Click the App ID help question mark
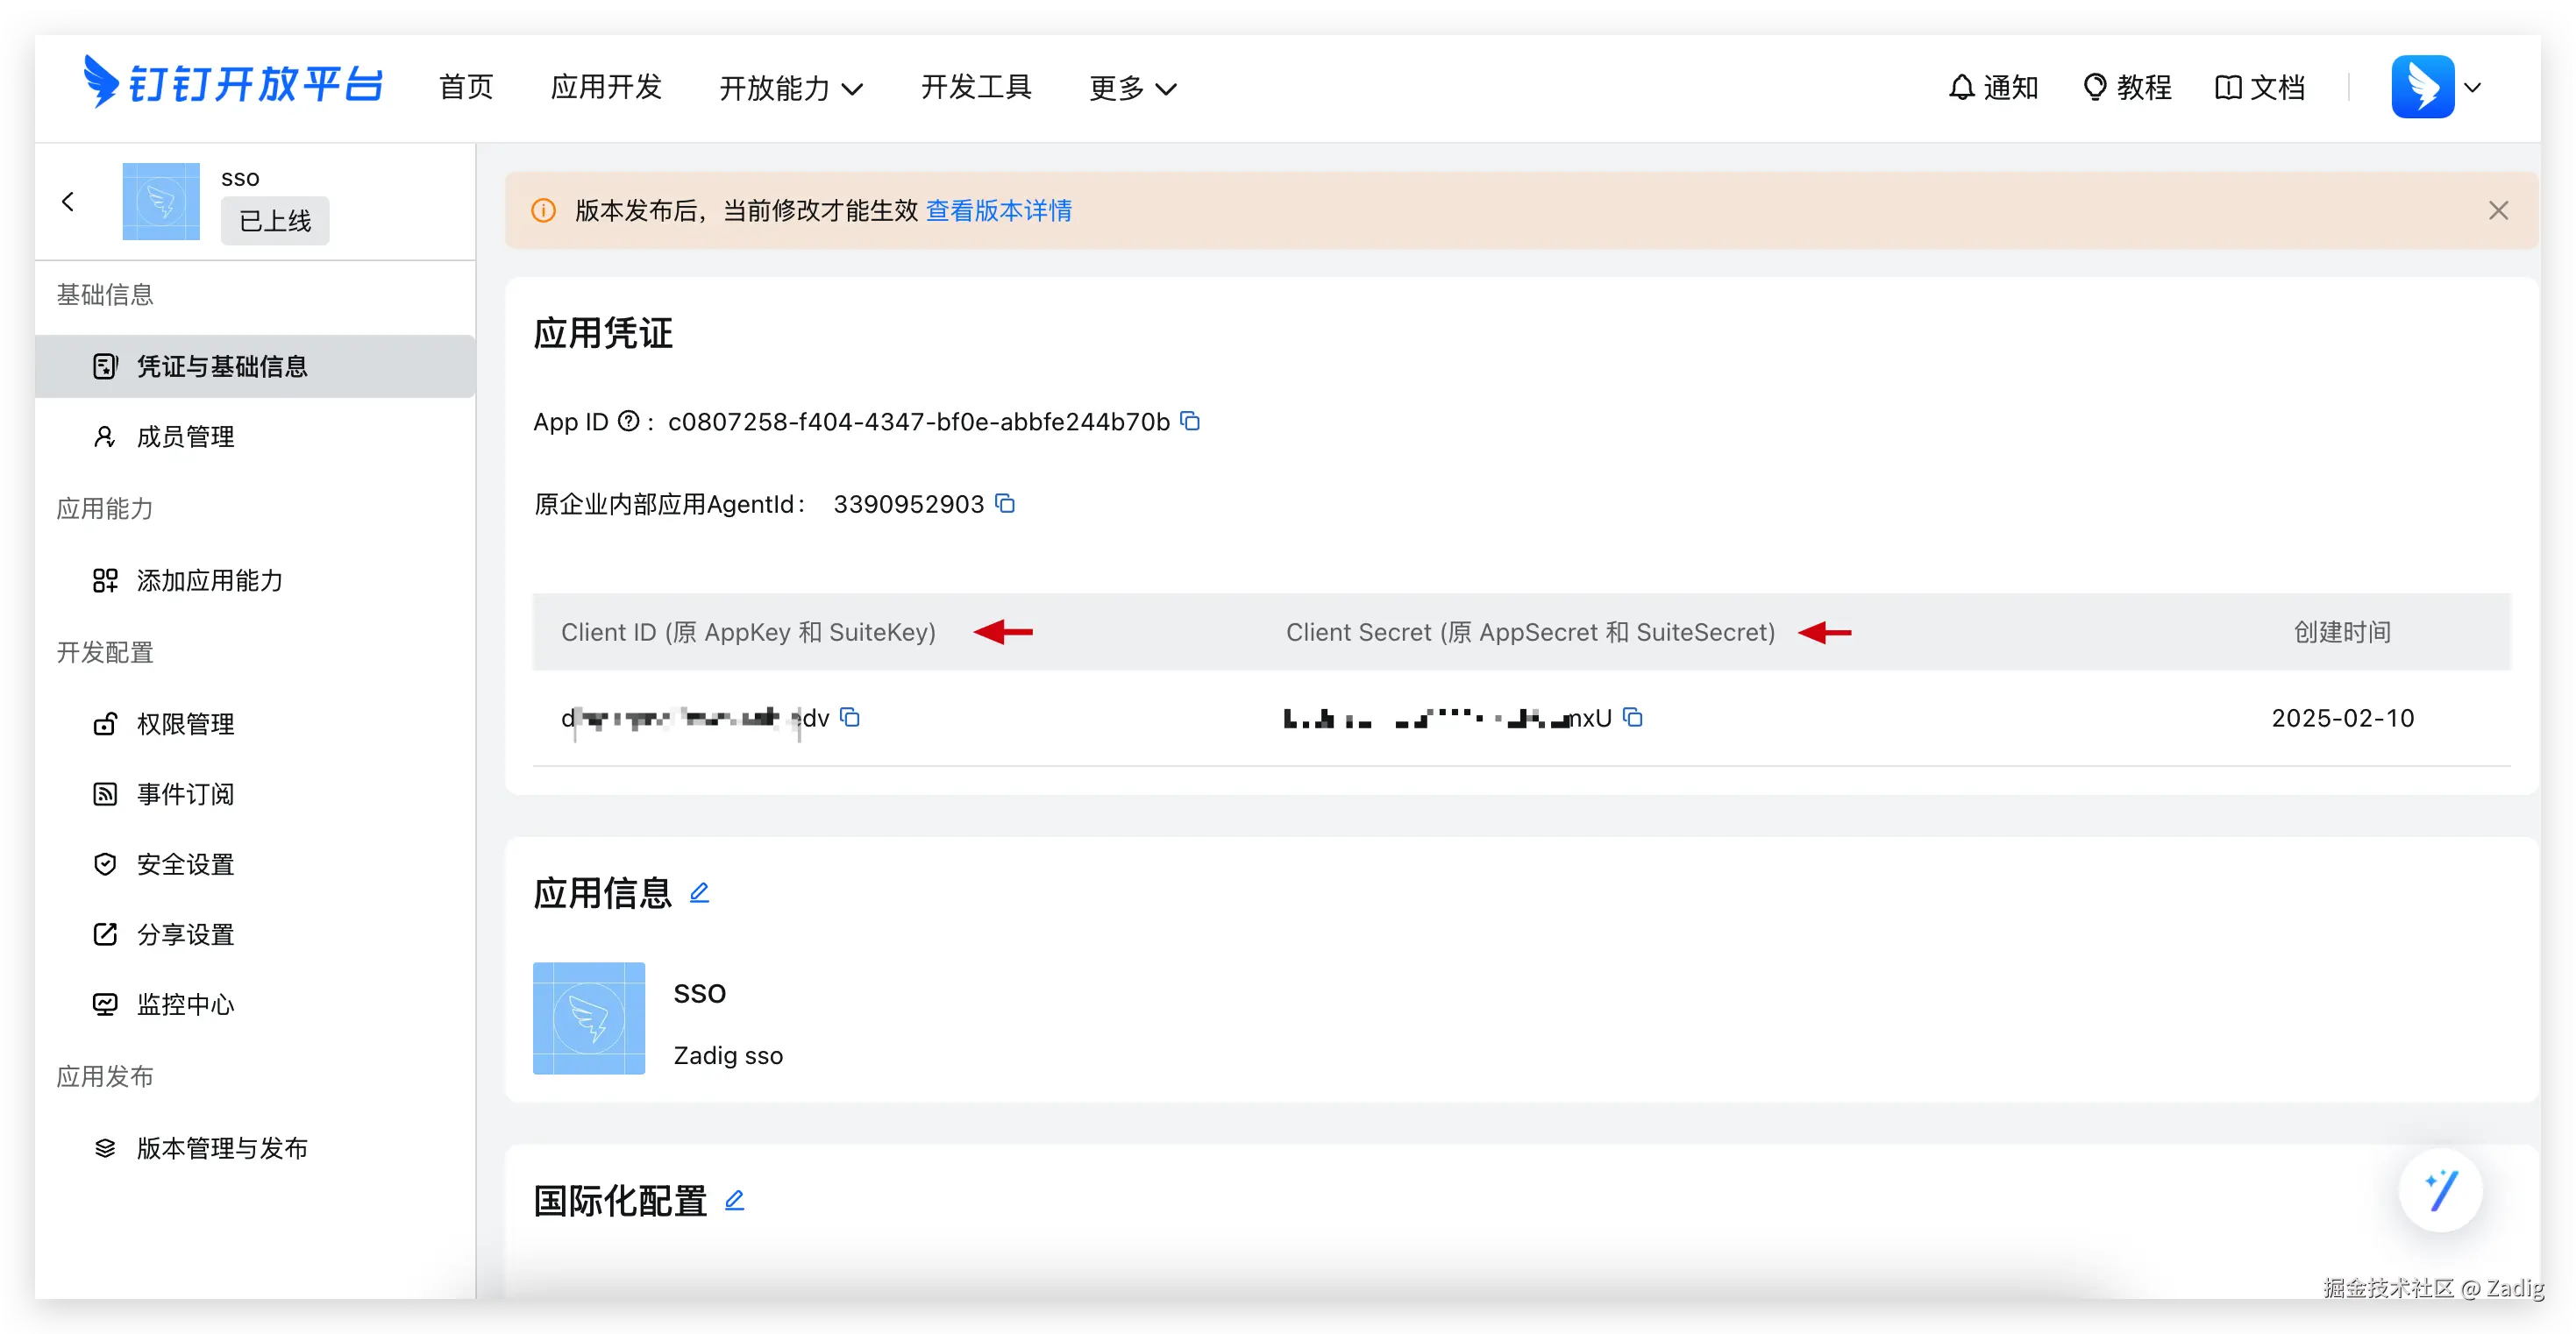The image size is (2576, 1334). [x=628, y=421]
